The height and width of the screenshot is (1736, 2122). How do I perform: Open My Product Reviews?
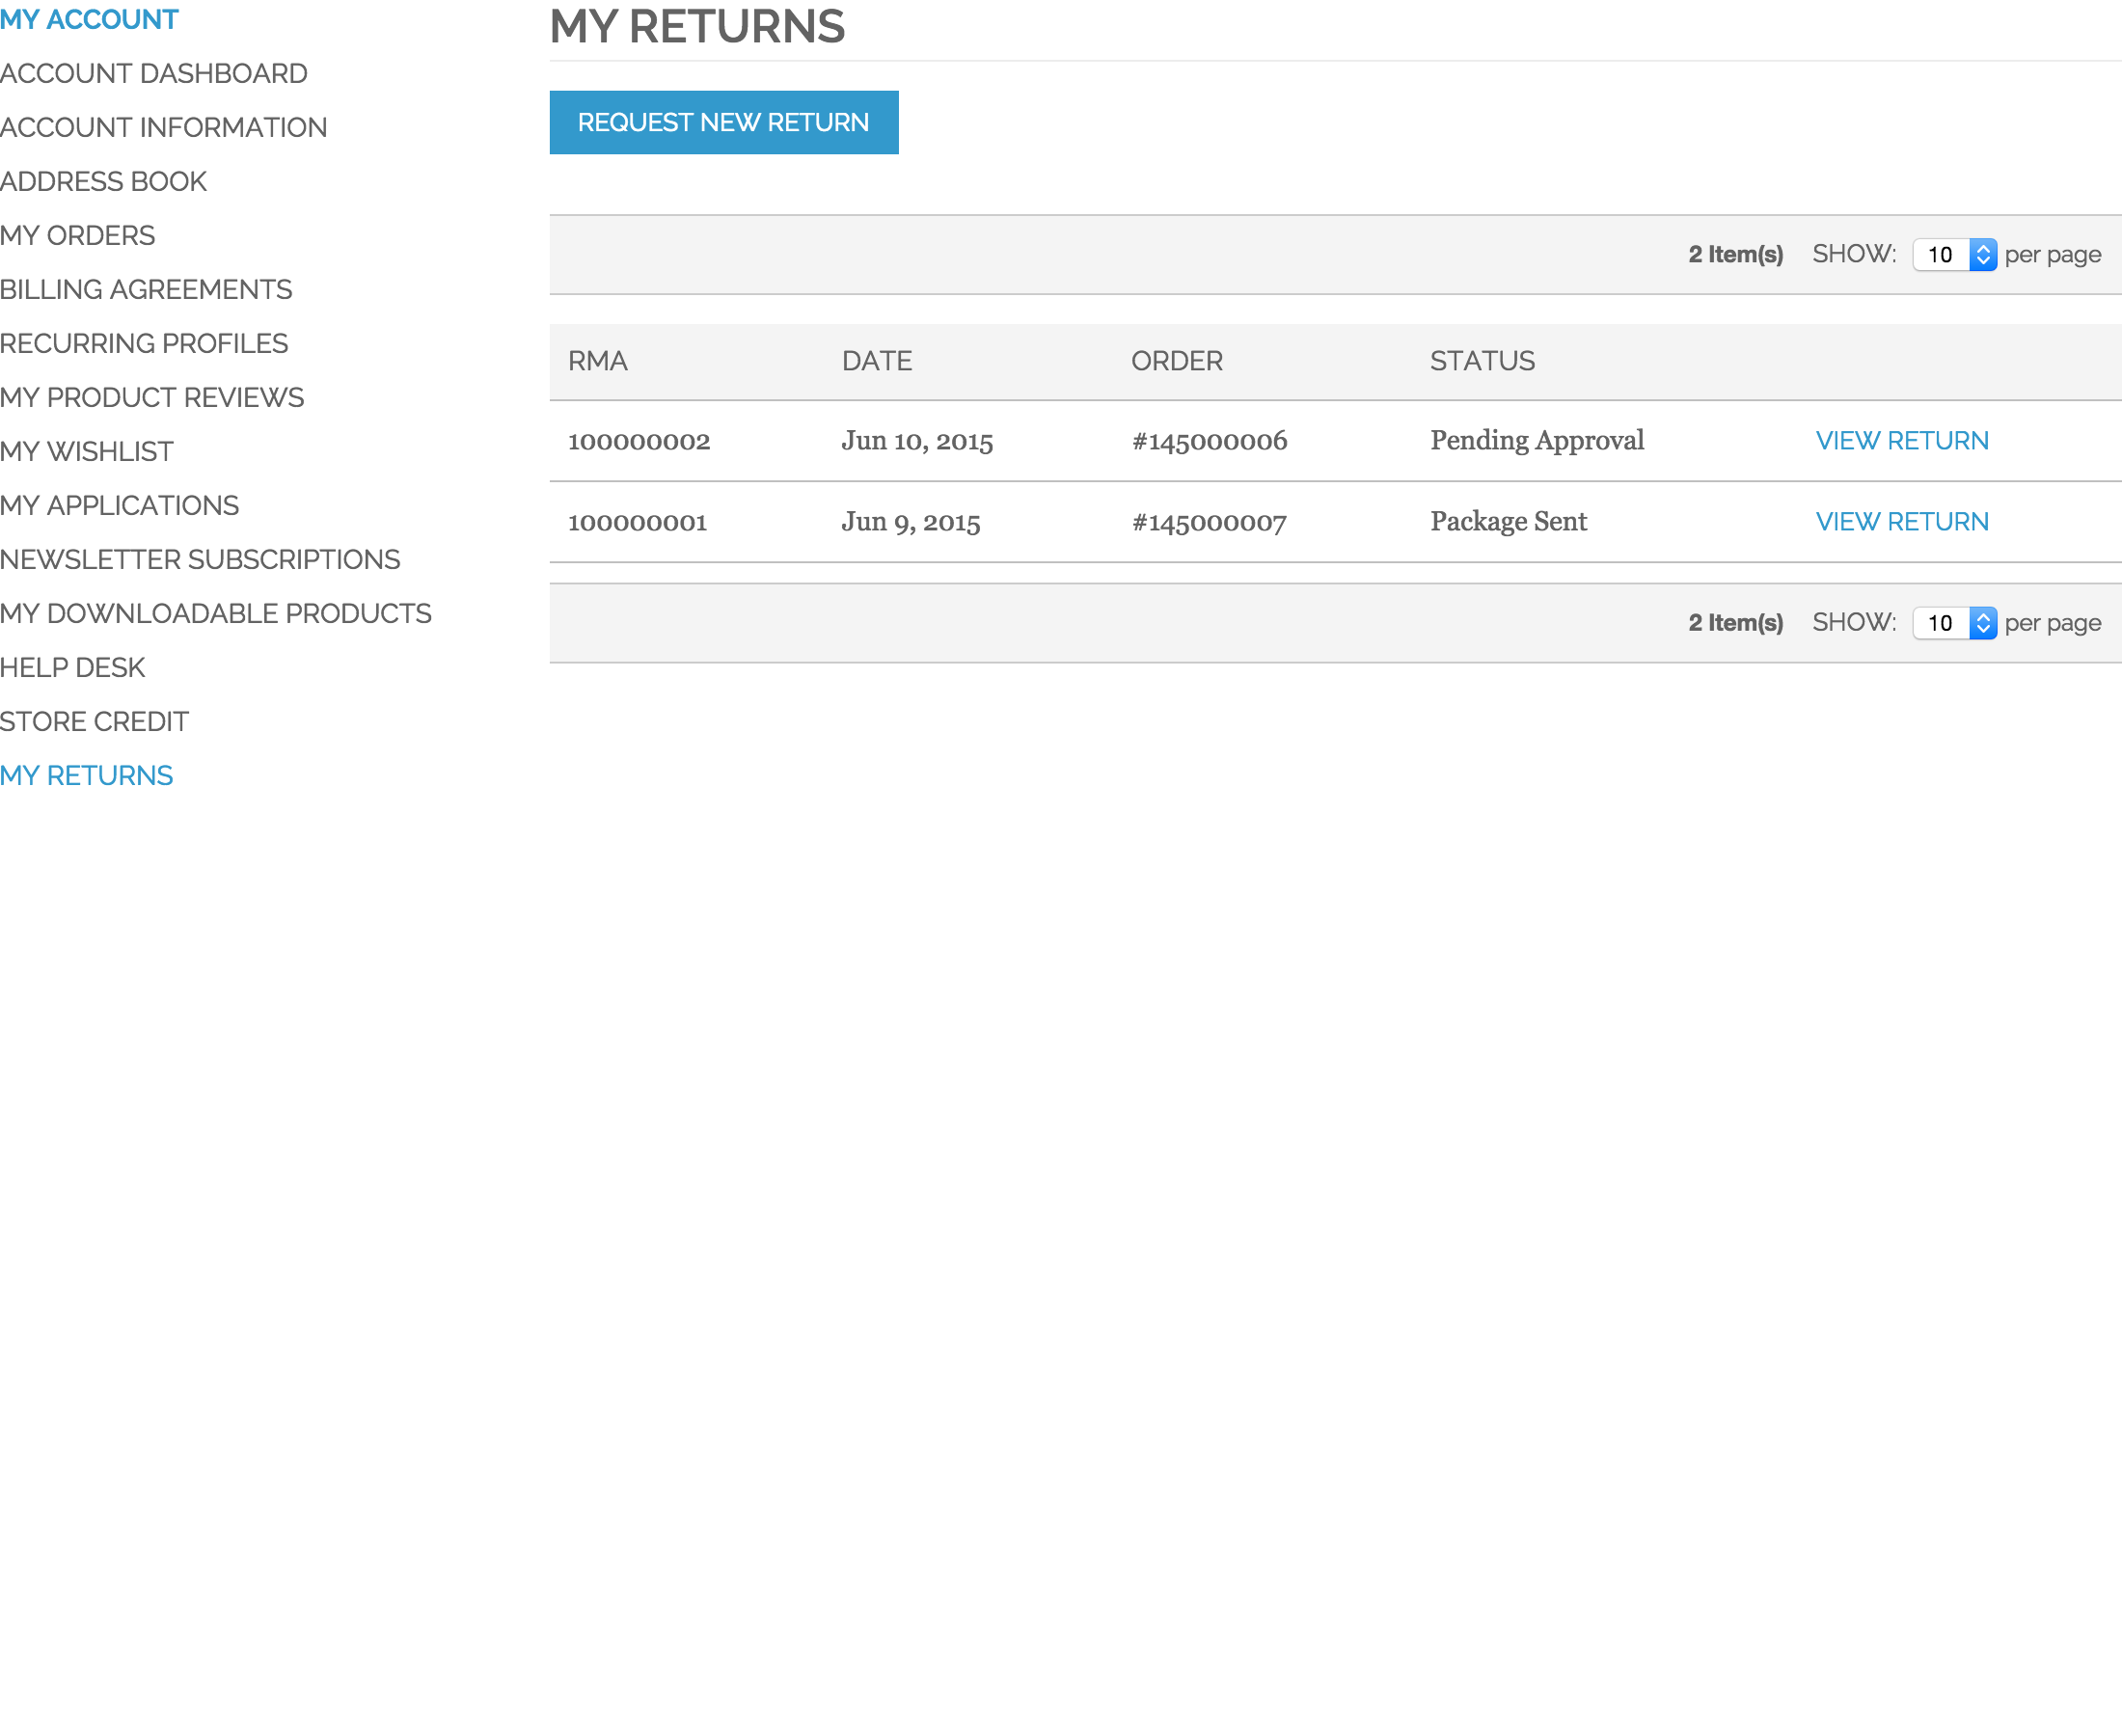152,397
